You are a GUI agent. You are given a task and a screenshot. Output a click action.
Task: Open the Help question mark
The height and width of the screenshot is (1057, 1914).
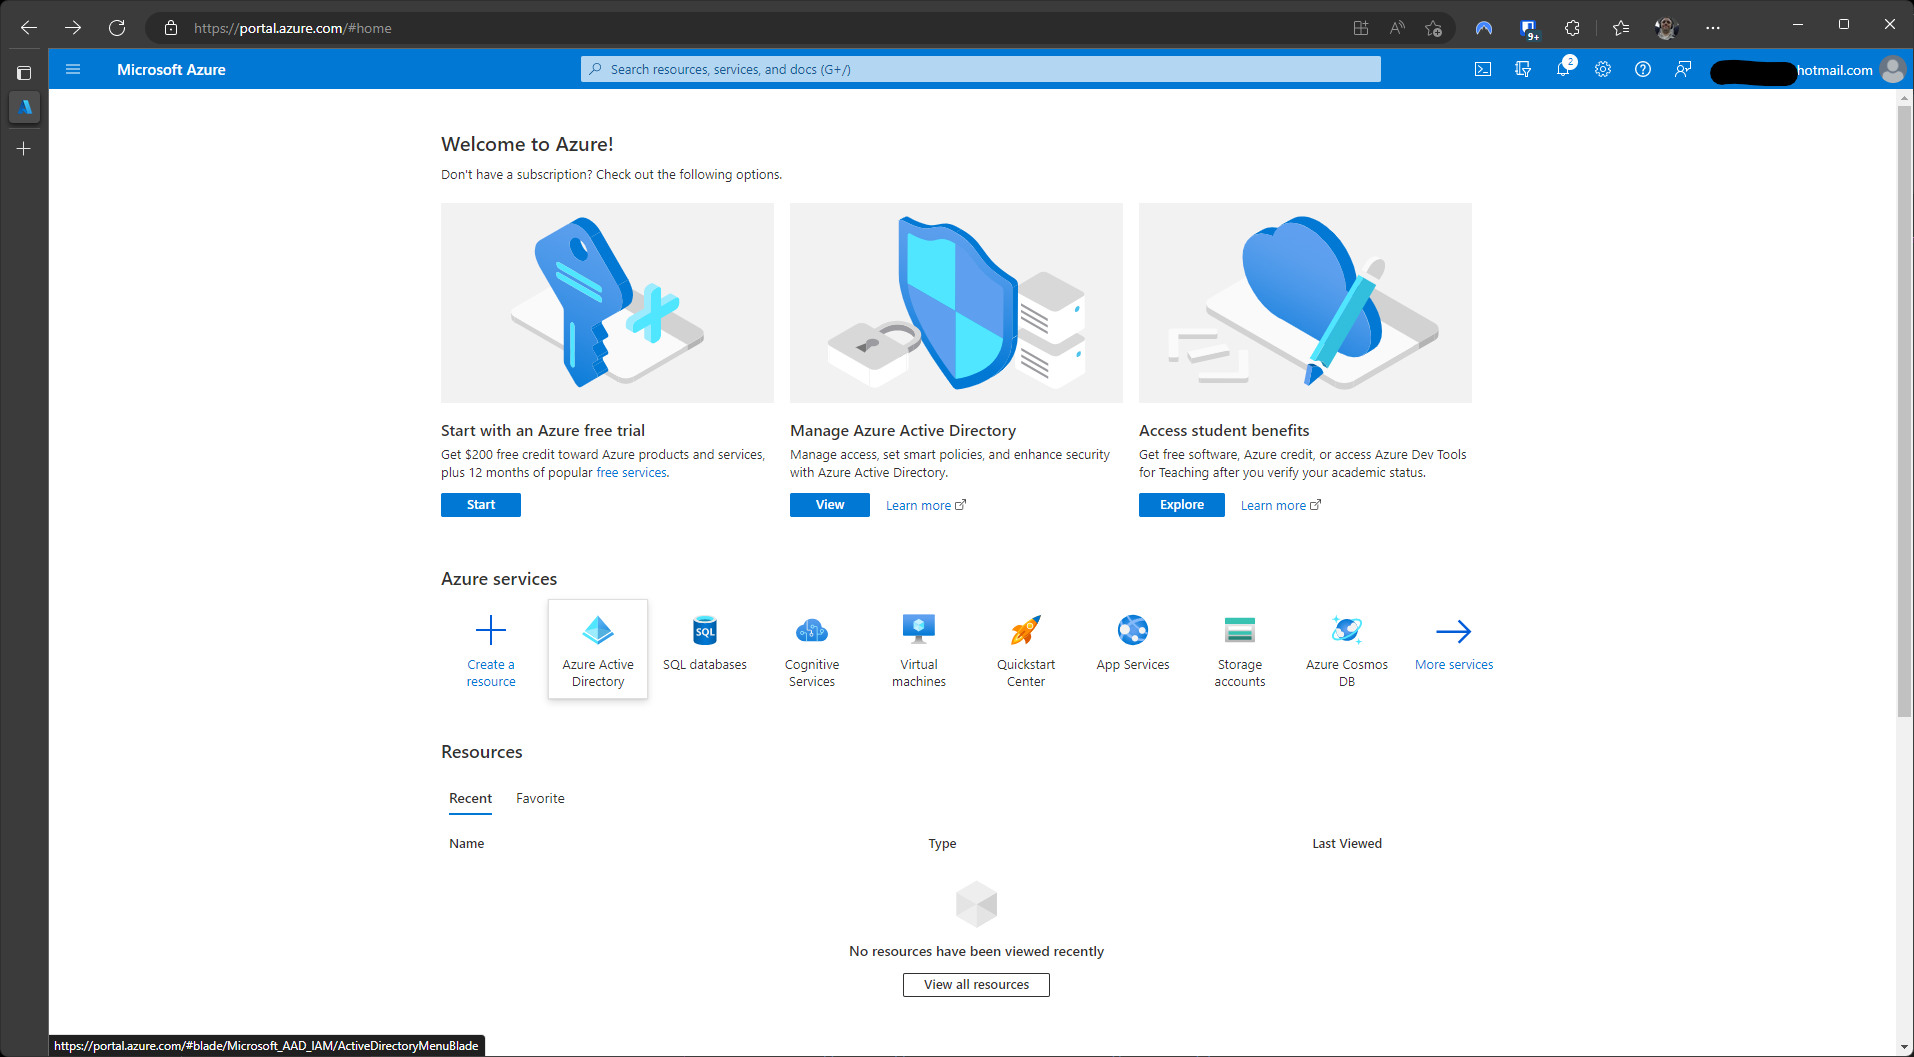[x=1643, y=69]
